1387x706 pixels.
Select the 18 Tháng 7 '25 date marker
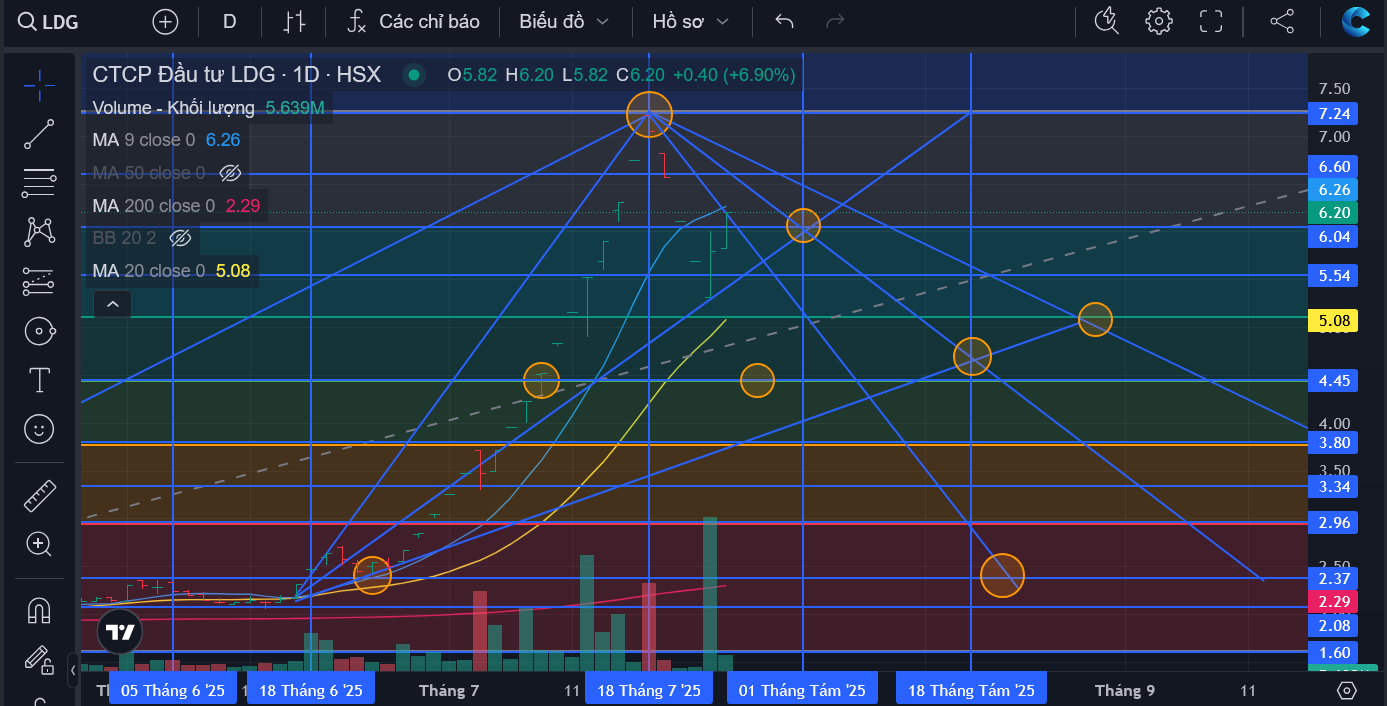[x=649, y=690]
